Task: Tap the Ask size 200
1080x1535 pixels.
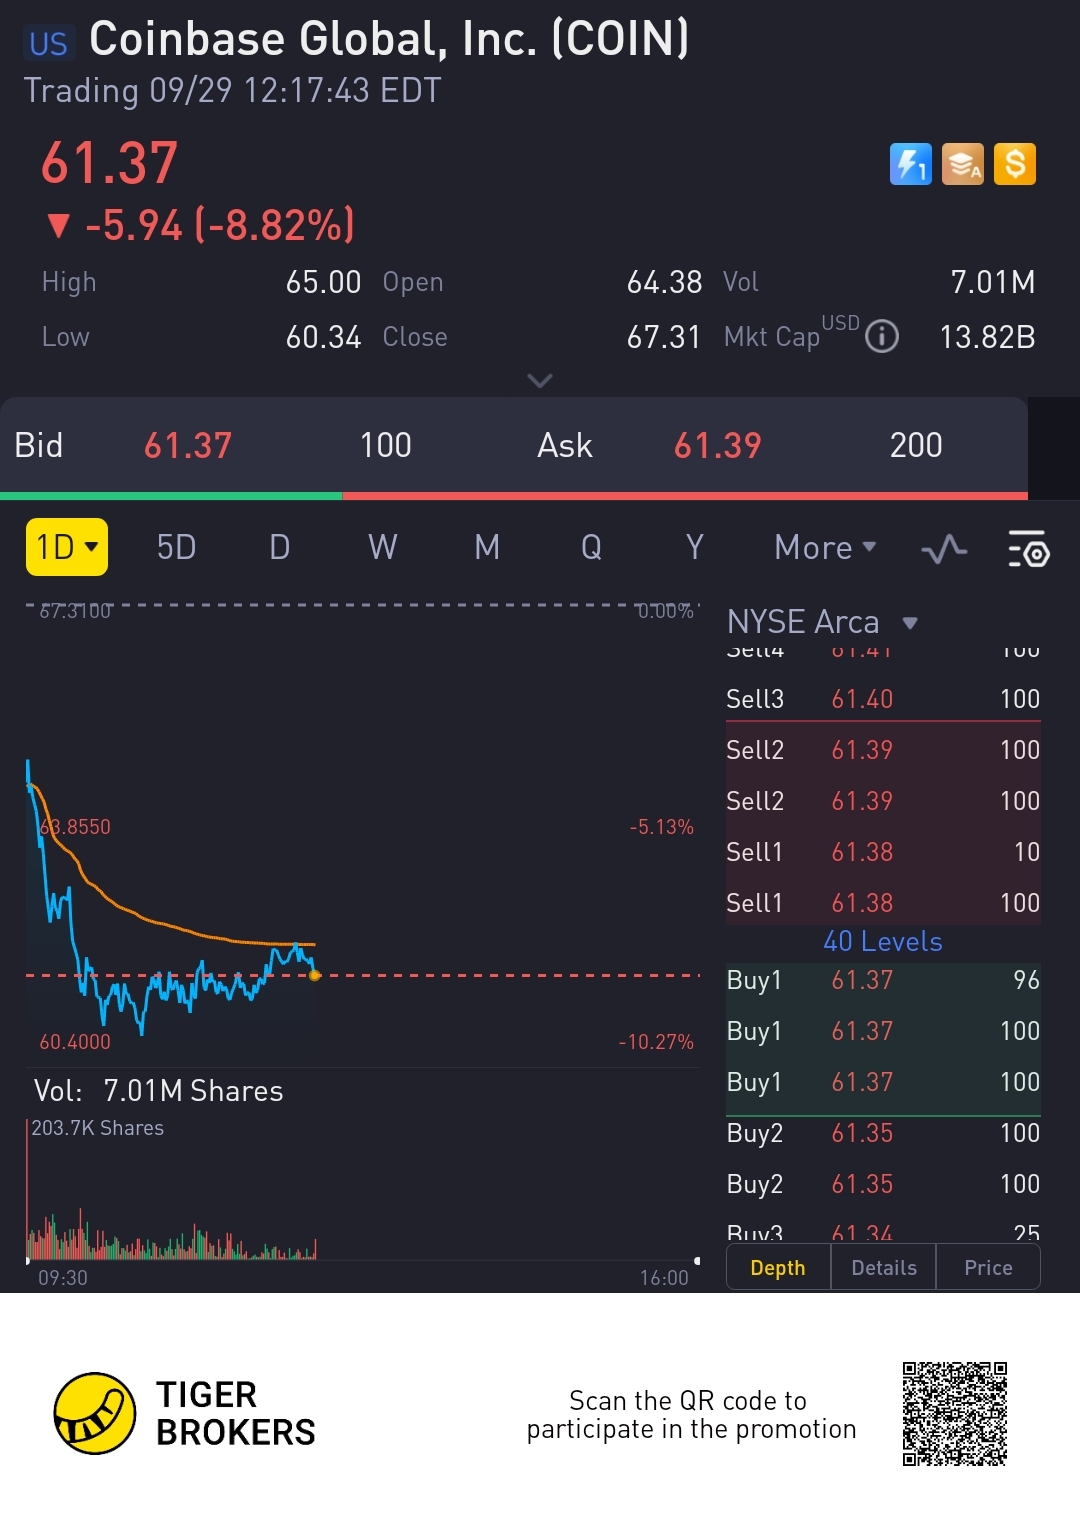Action: pyautogui.click(x=916, y=445)
